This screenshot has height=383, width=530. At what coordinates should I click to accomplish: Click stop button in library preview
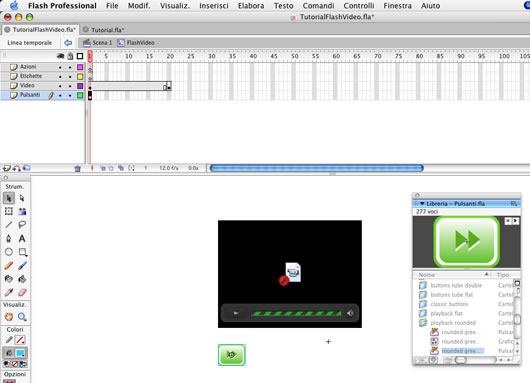click(508, 221)
